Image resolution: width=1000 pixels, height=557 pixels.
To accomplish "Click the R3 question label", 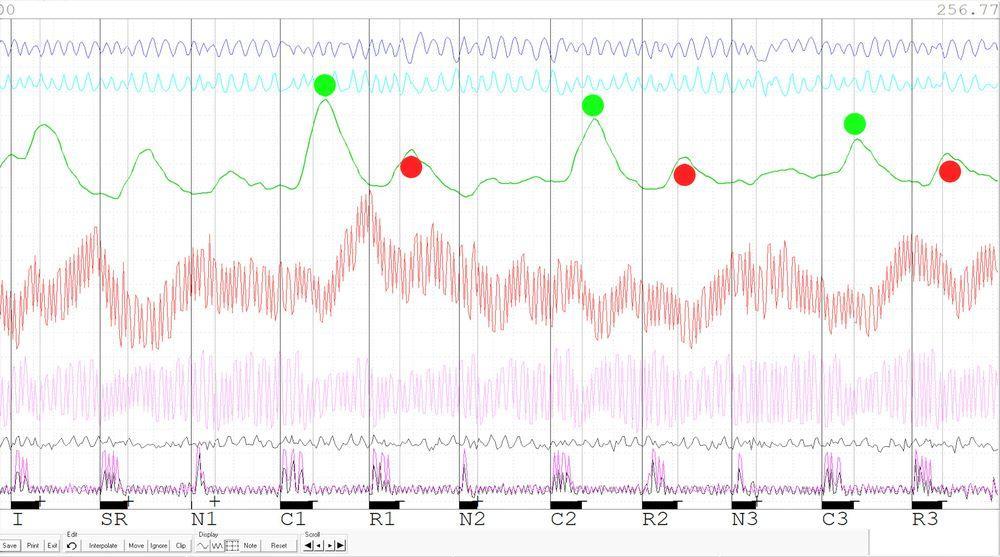I will 925,519.
